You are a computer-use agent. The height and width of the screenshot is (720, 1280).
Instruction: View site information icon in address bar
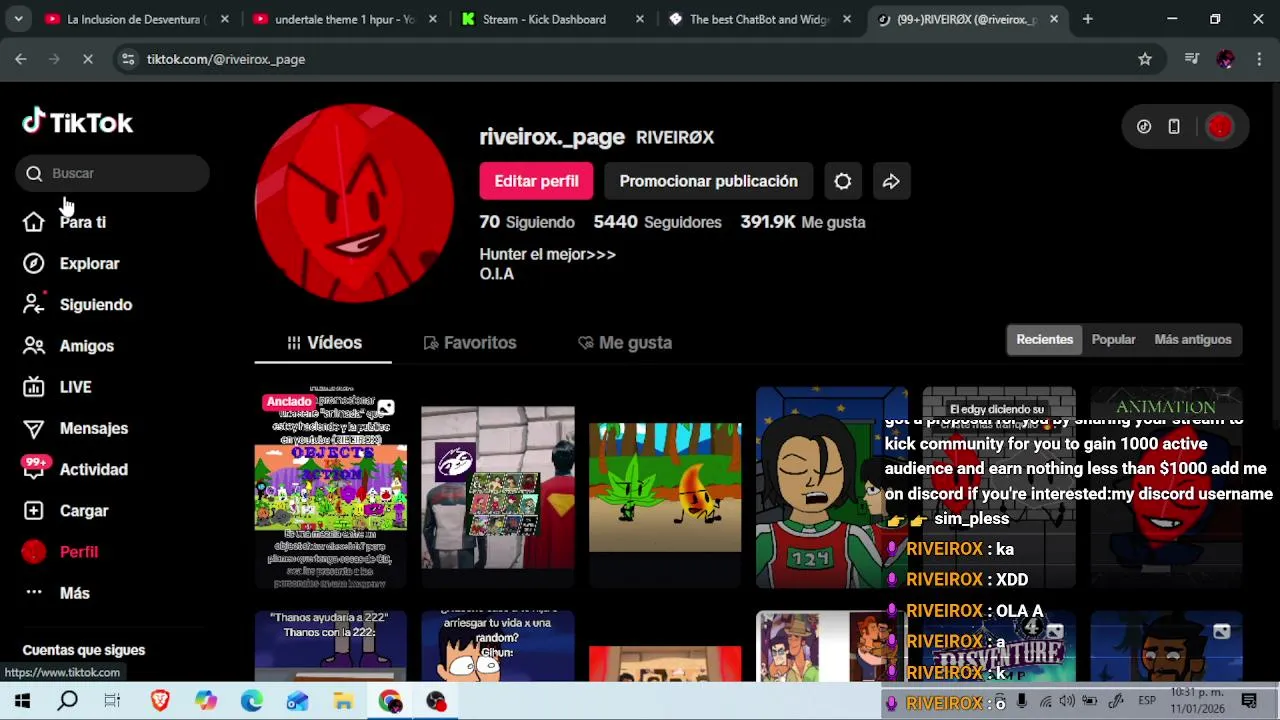pos(128,59)
